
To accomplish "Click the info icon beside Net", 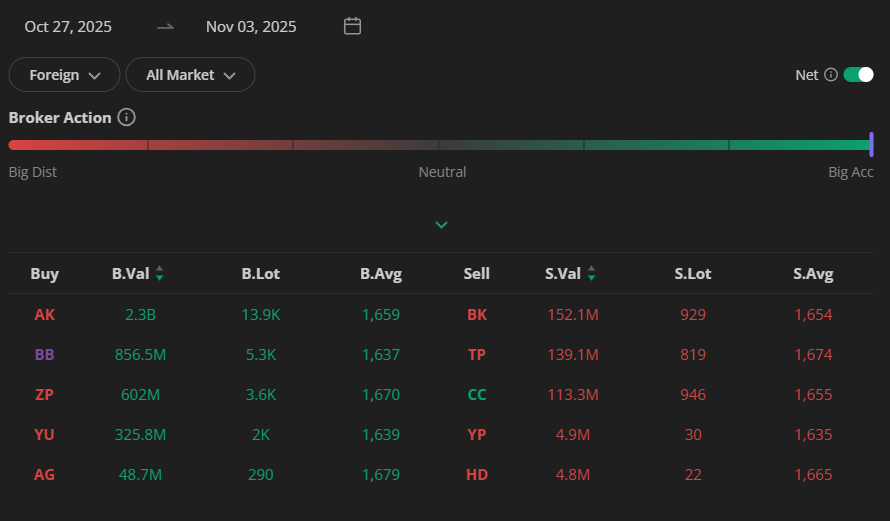I will tap(830, 75).
